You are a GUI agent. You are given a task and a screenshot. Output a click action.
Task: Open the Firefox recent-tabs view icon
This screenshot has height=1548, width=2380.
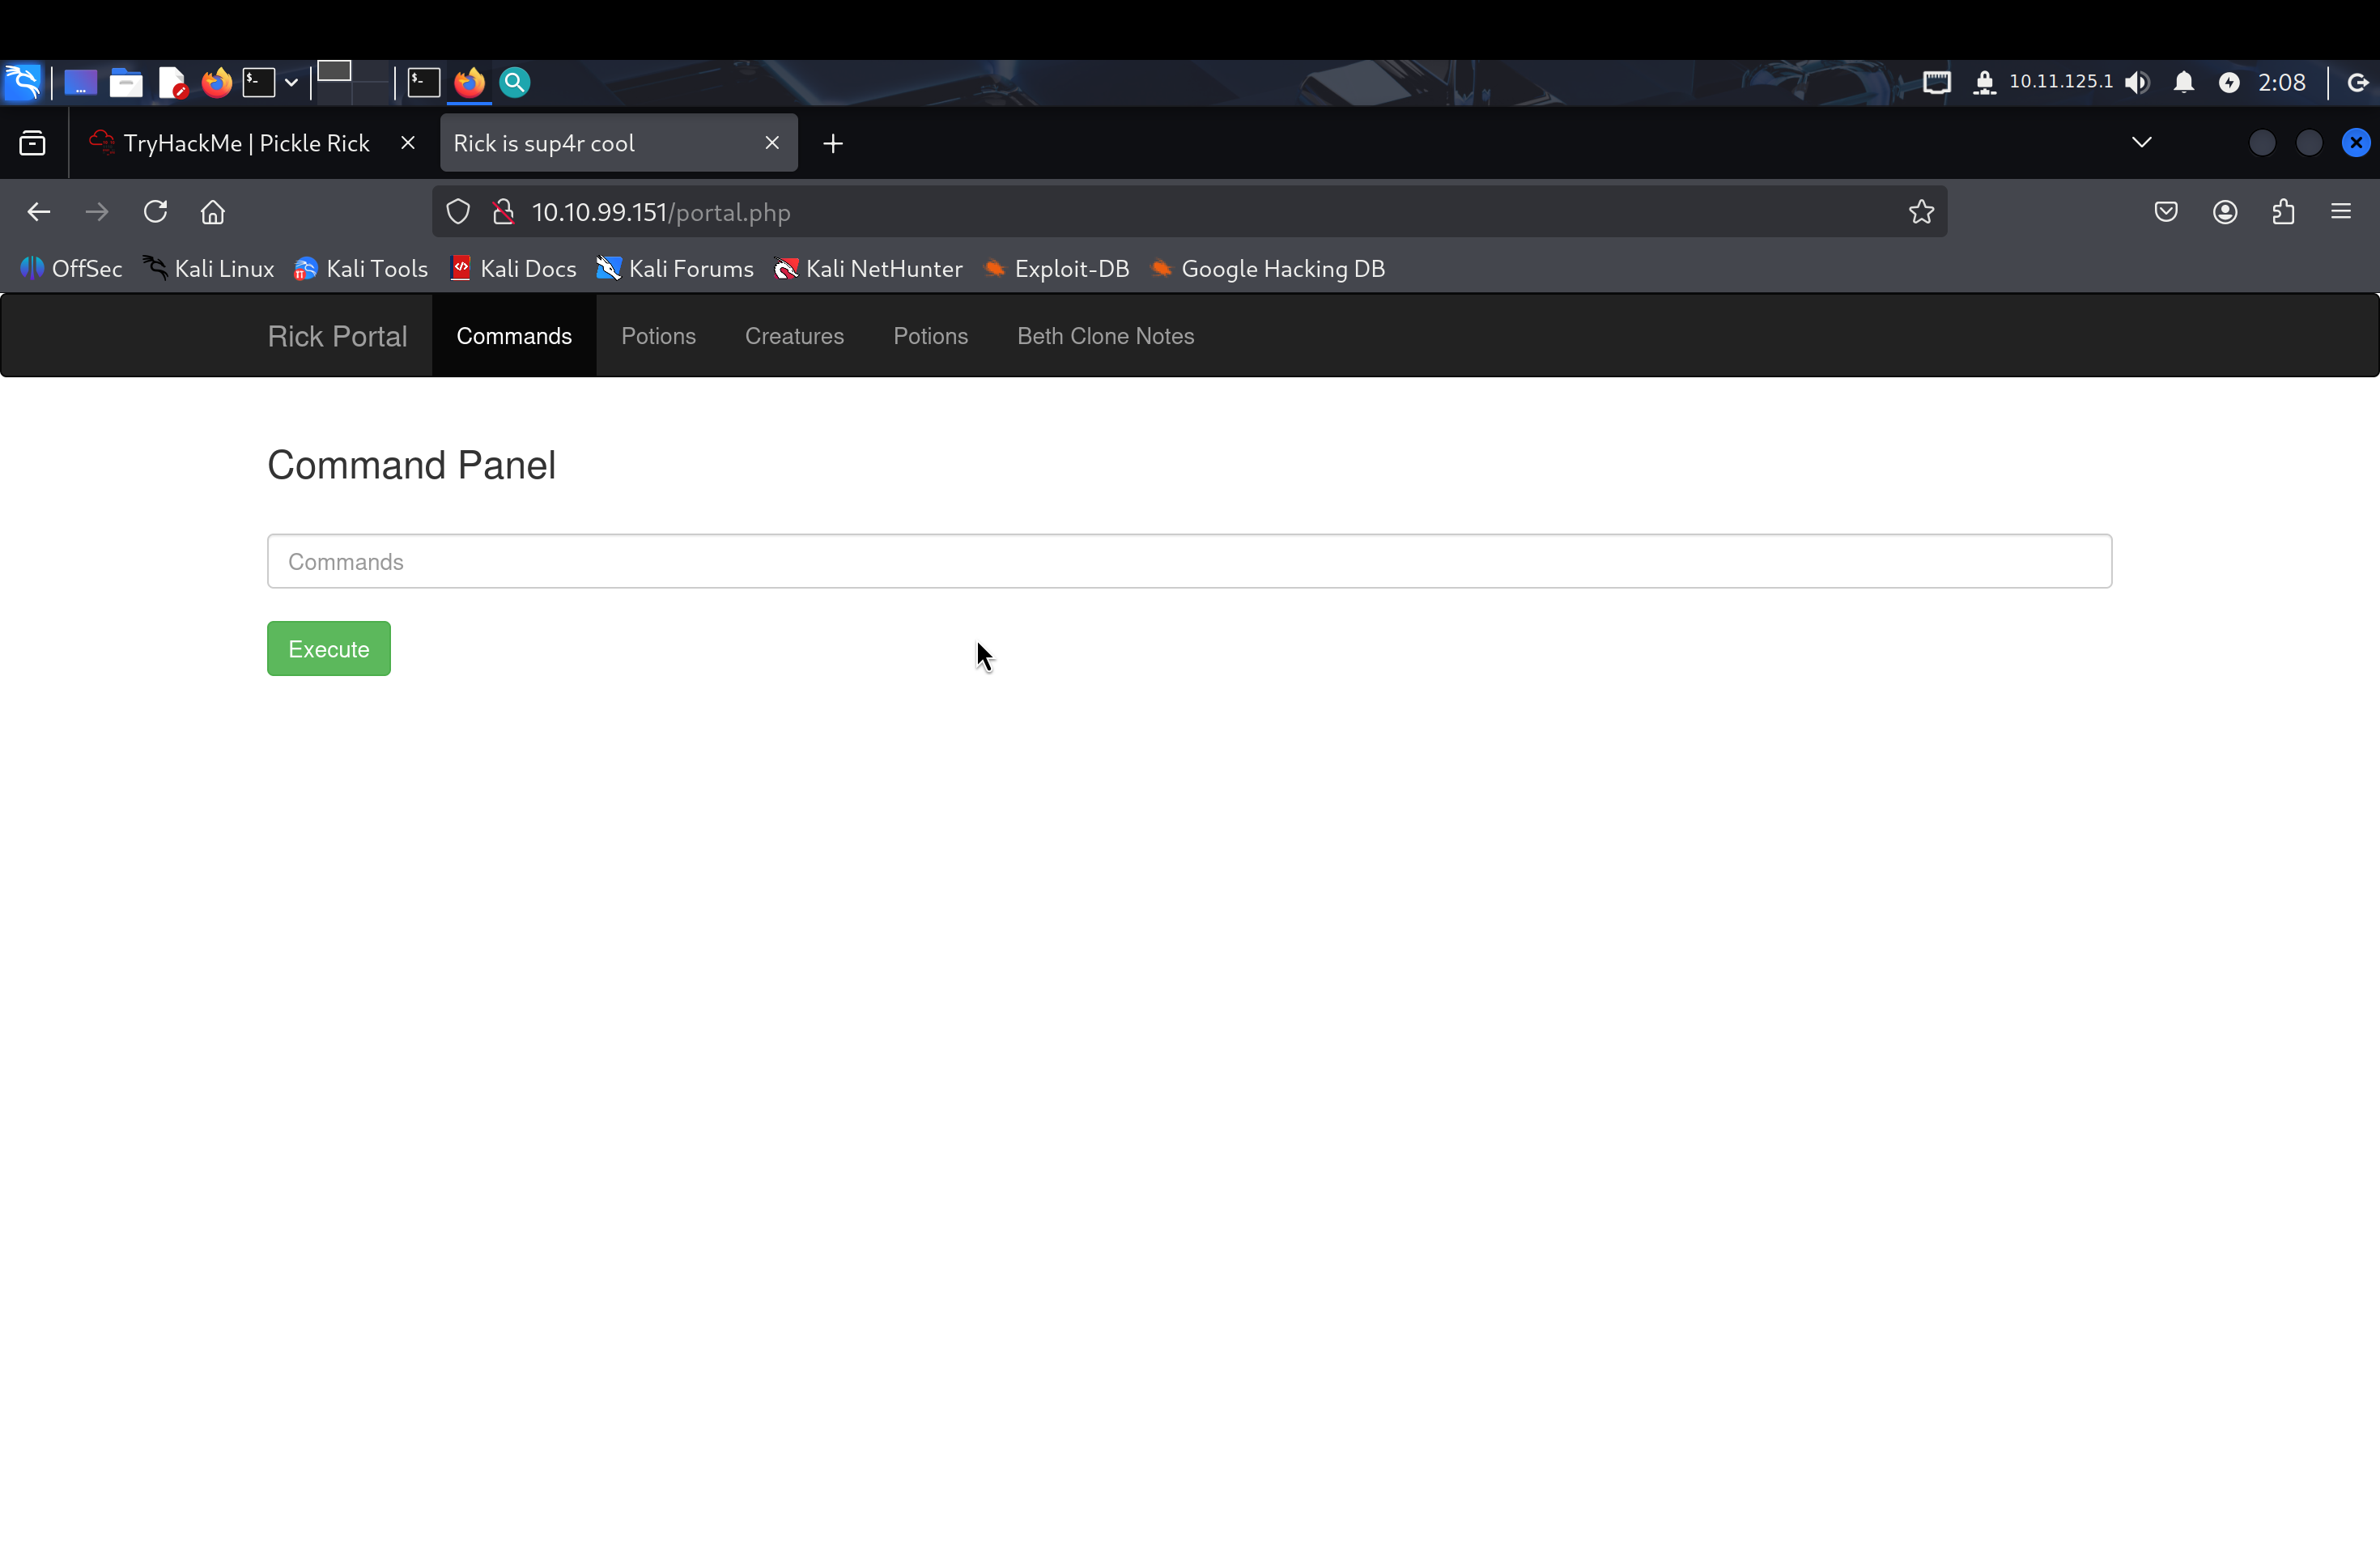(32, 143)
